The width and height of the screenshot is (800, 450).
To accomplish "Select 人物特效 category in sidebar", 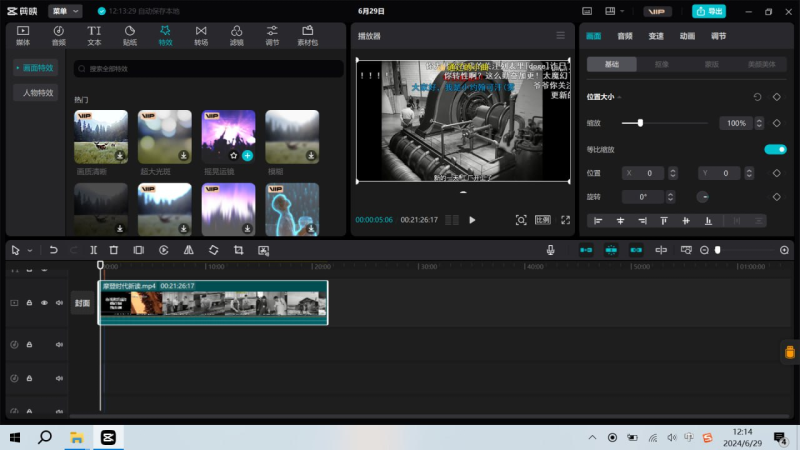I will 37,93.
